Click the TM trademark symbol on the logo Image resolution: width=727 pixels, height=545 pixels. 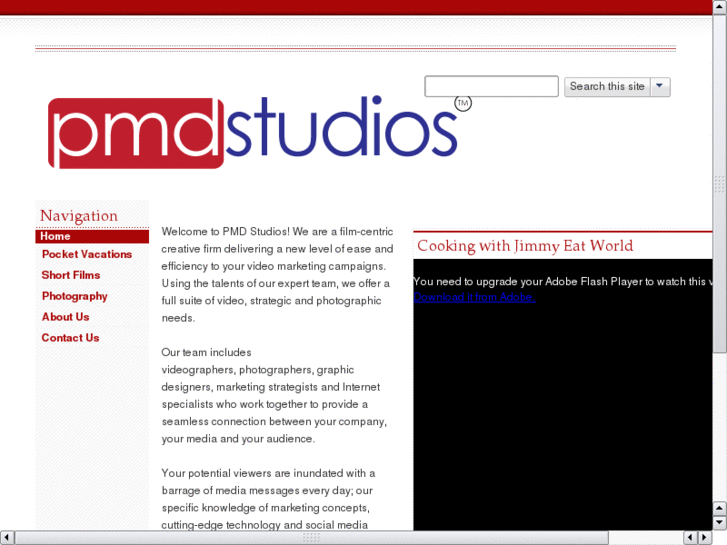coord(463,103)
